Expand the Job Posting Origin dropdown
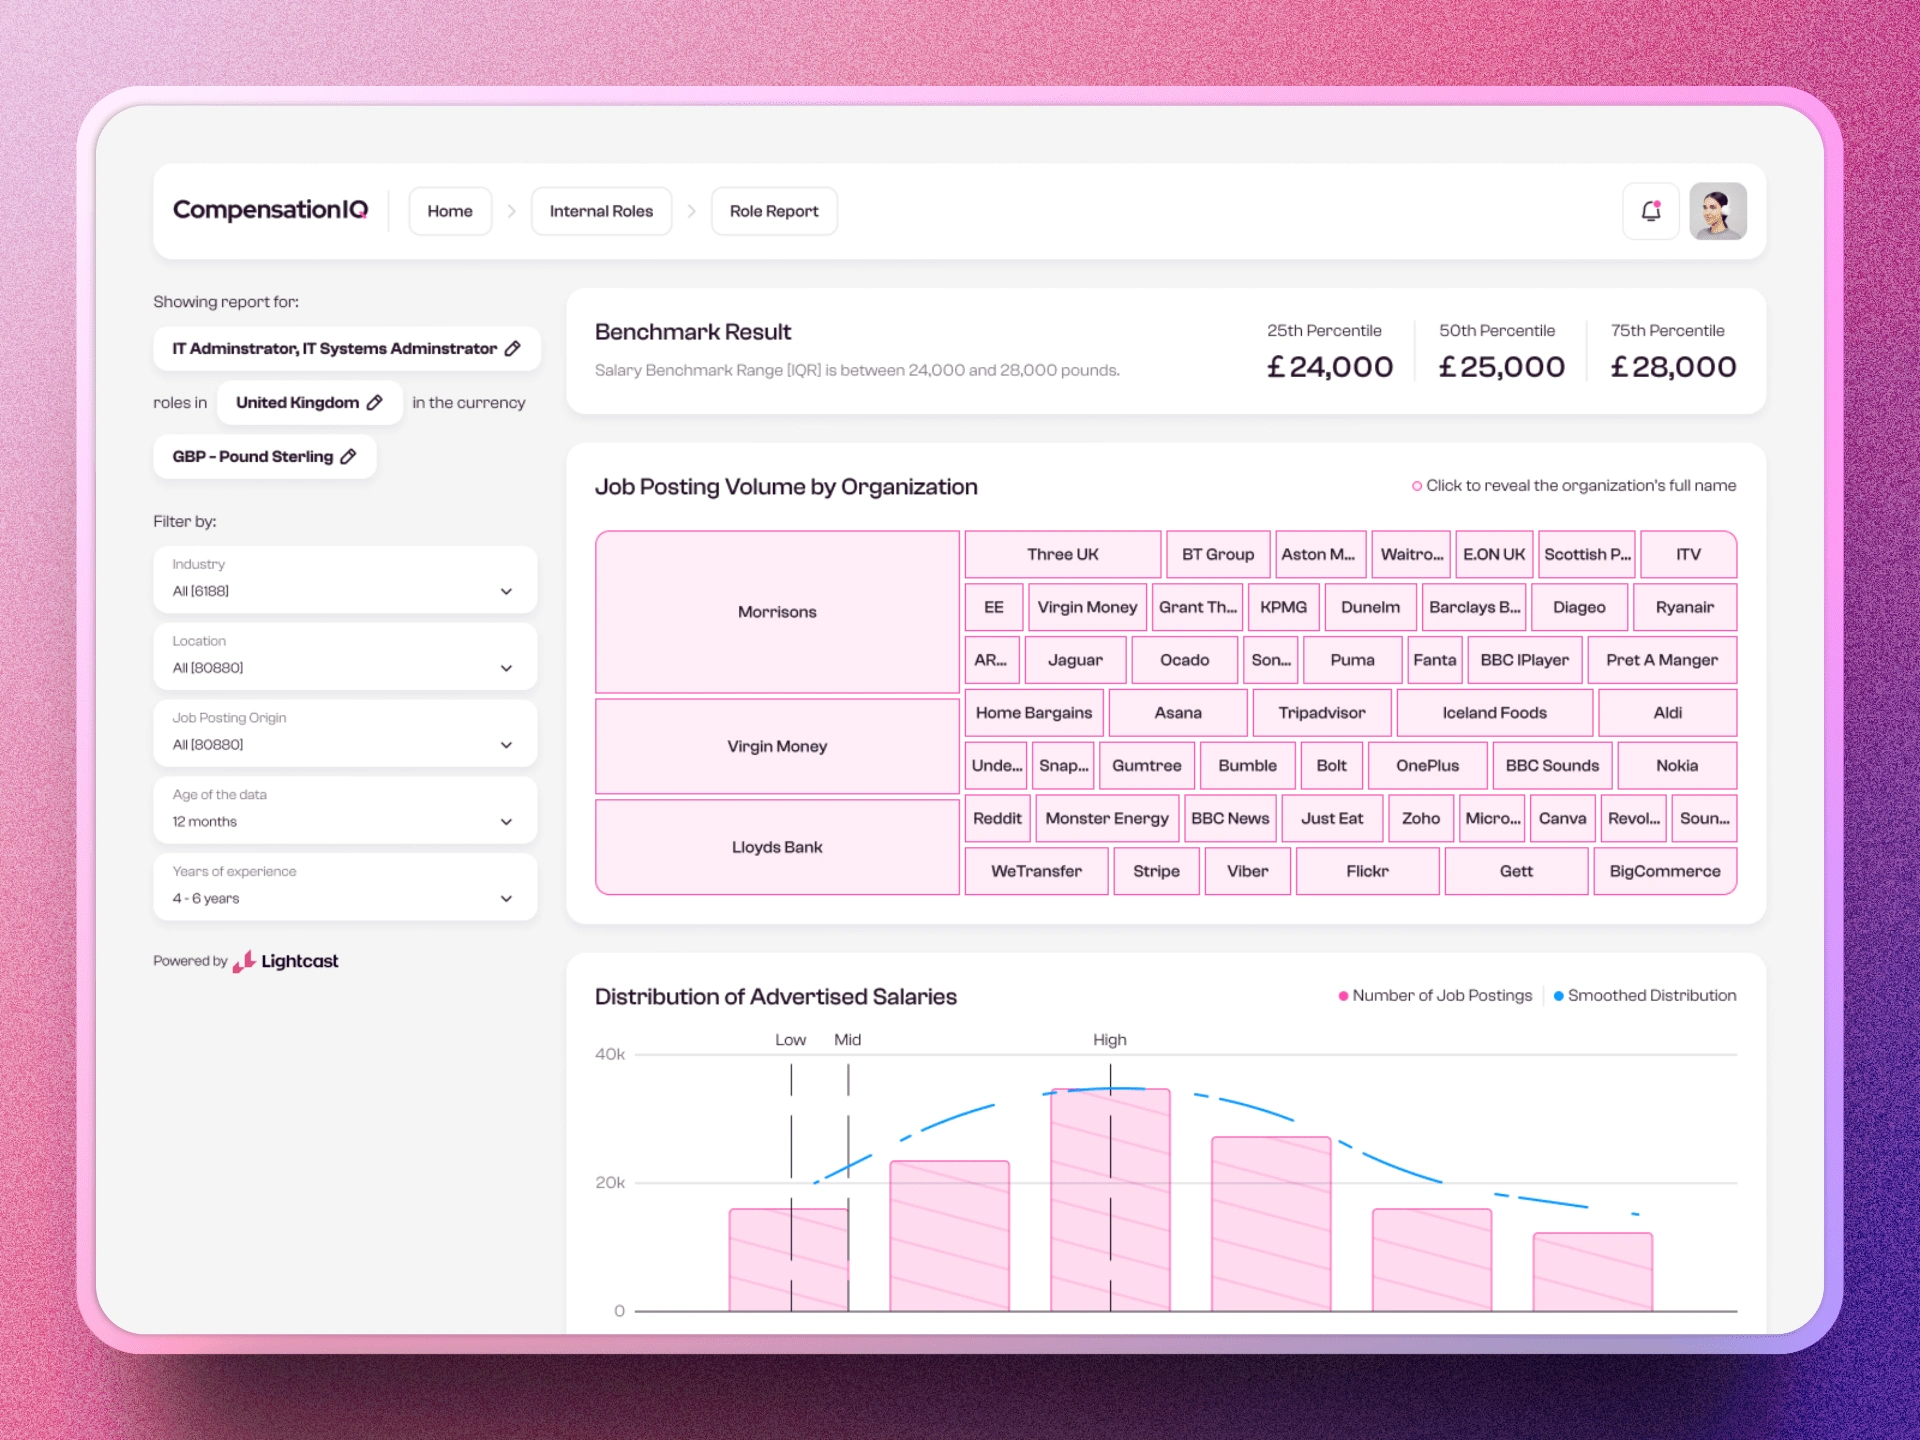This screenshot has width=1920, height=1440. click(x=345, y=733)
